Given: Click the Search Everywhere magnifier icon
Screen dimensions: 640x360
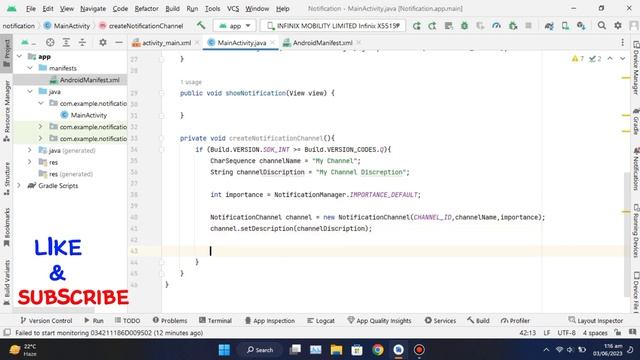Looking at the screenshot, I should click(x=602, y=26).
